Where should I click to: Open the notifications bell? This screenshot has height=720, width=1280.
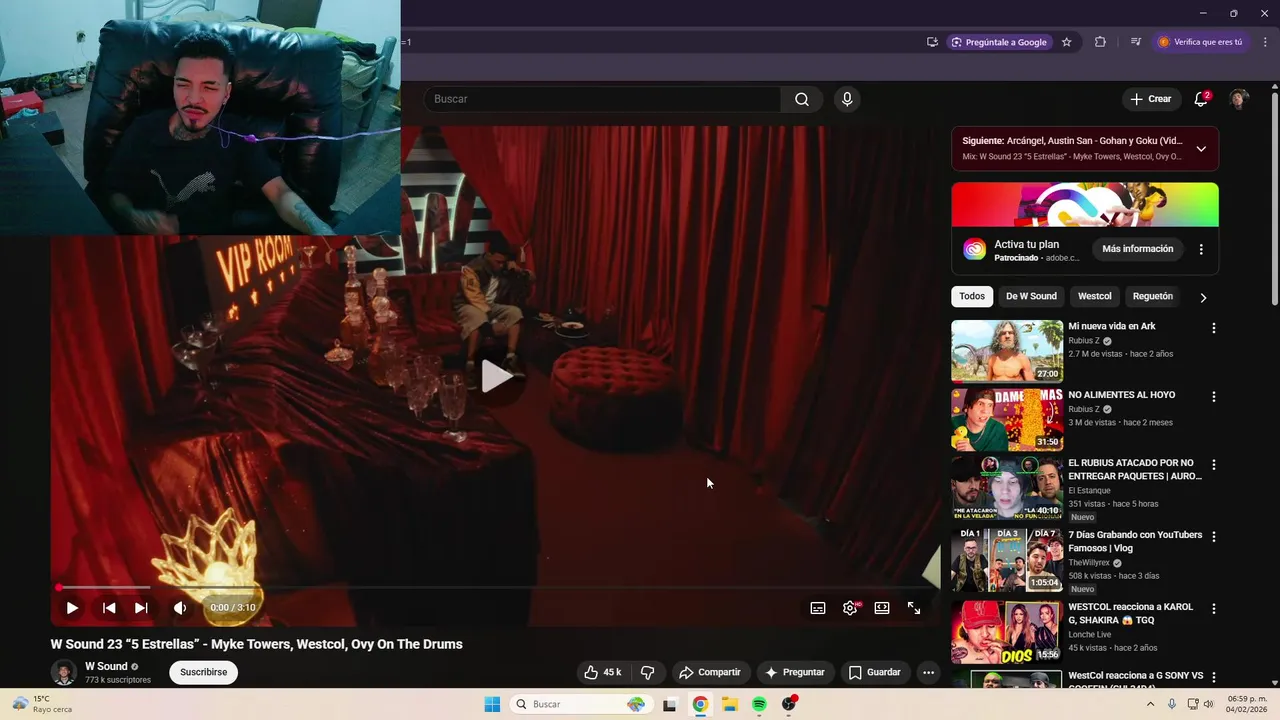point(1201,99)
